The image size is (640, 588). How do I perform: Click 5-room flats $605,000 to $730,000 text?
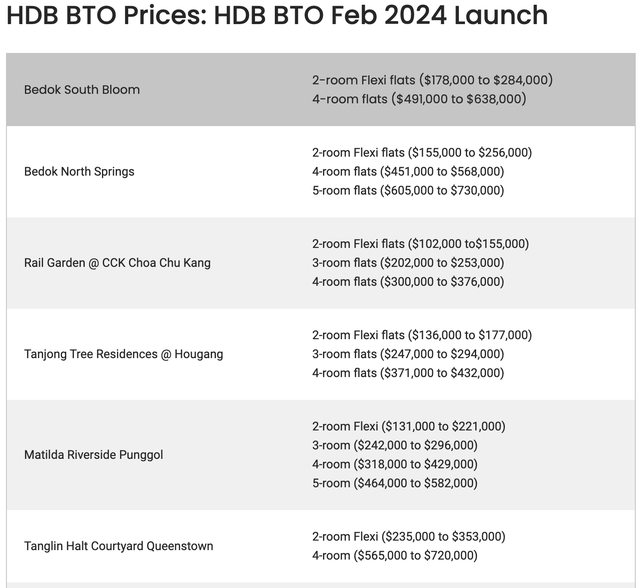pos(408,191)
